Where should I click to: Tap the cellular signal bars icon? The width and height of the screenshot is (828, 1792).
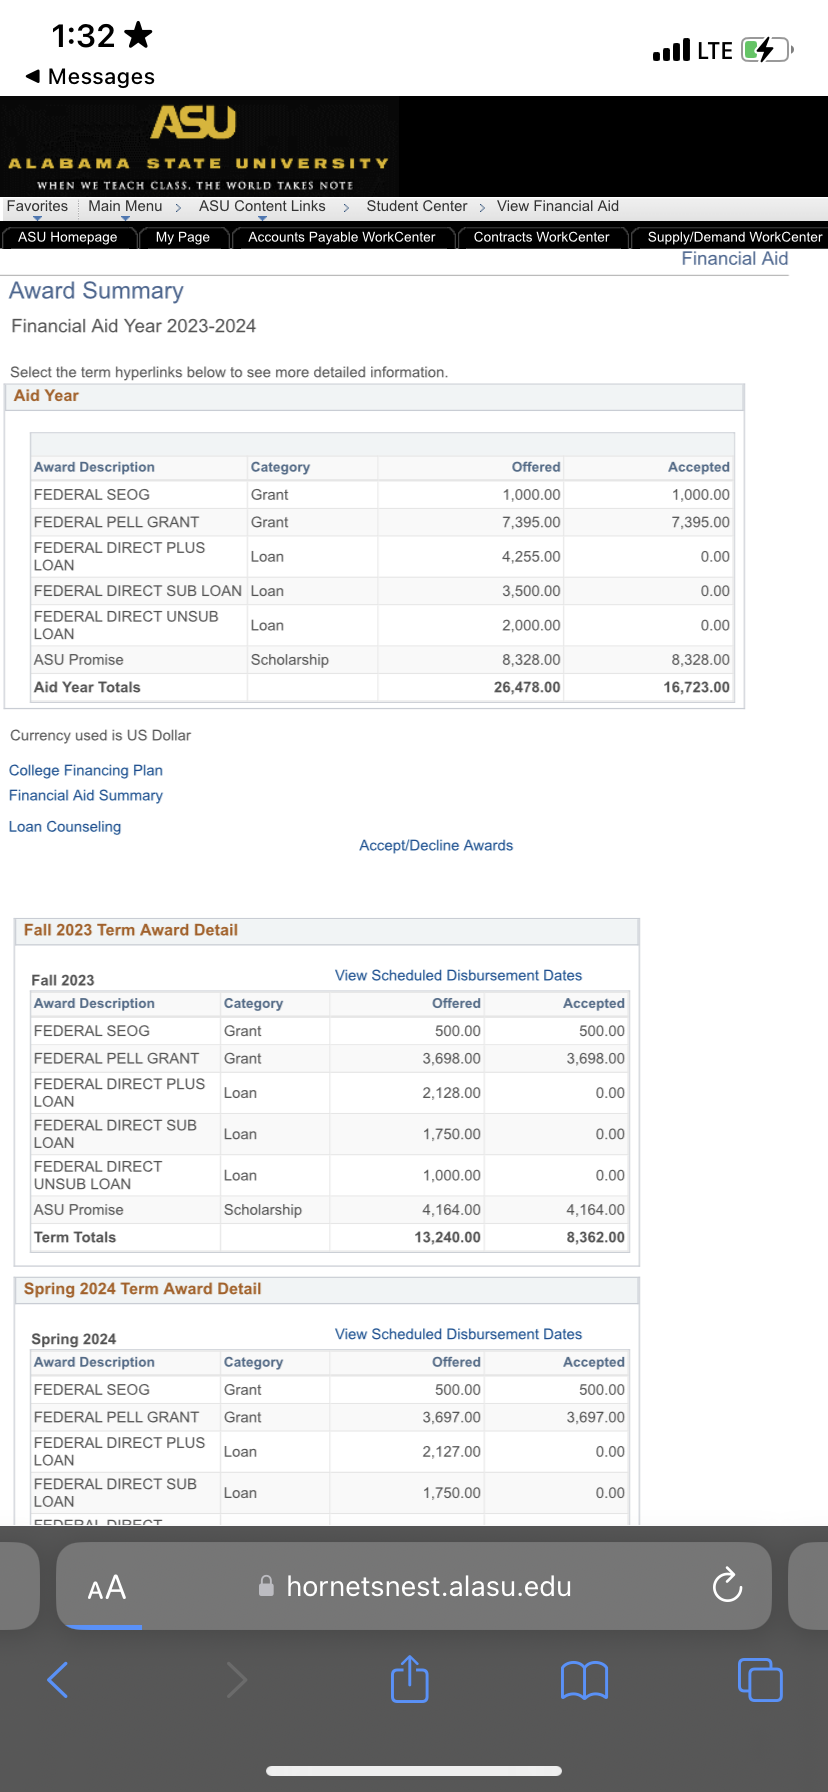[671, 50]
